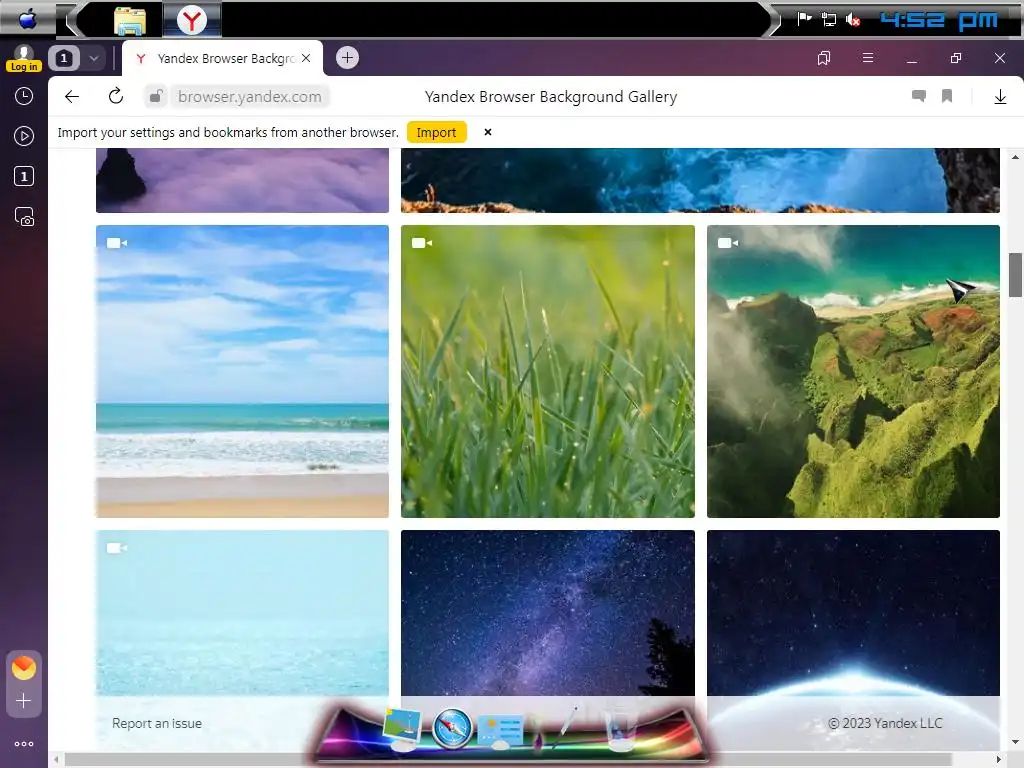Open the tab counter showing 1
1024x768 pixels.
coord(63,58)
